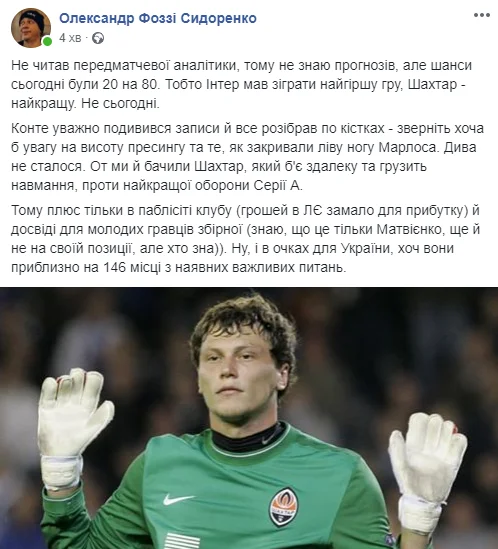498x549 pixels.
Task: Click the paragraph starting 'Тому плюс тільки'
Action: [x=245, y=238]
